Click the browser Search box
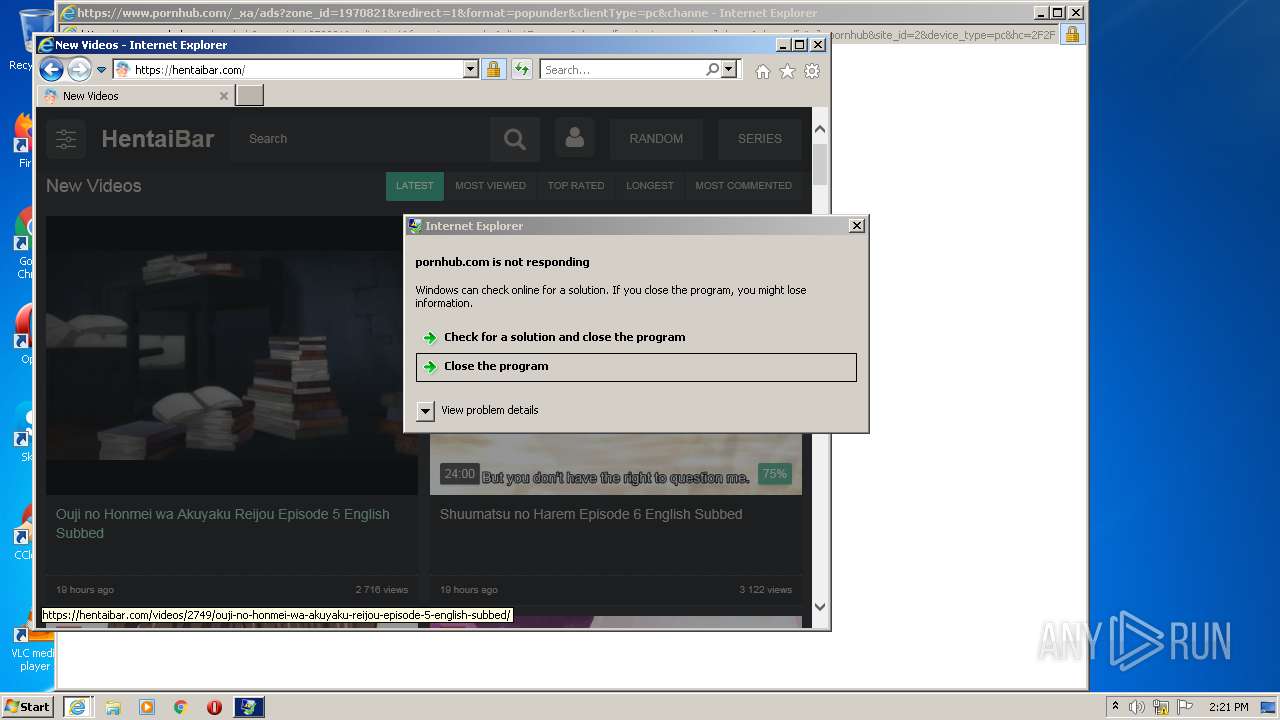This screenshot has width=1280, height=720. pyautogui.click(x=622, y=70)
